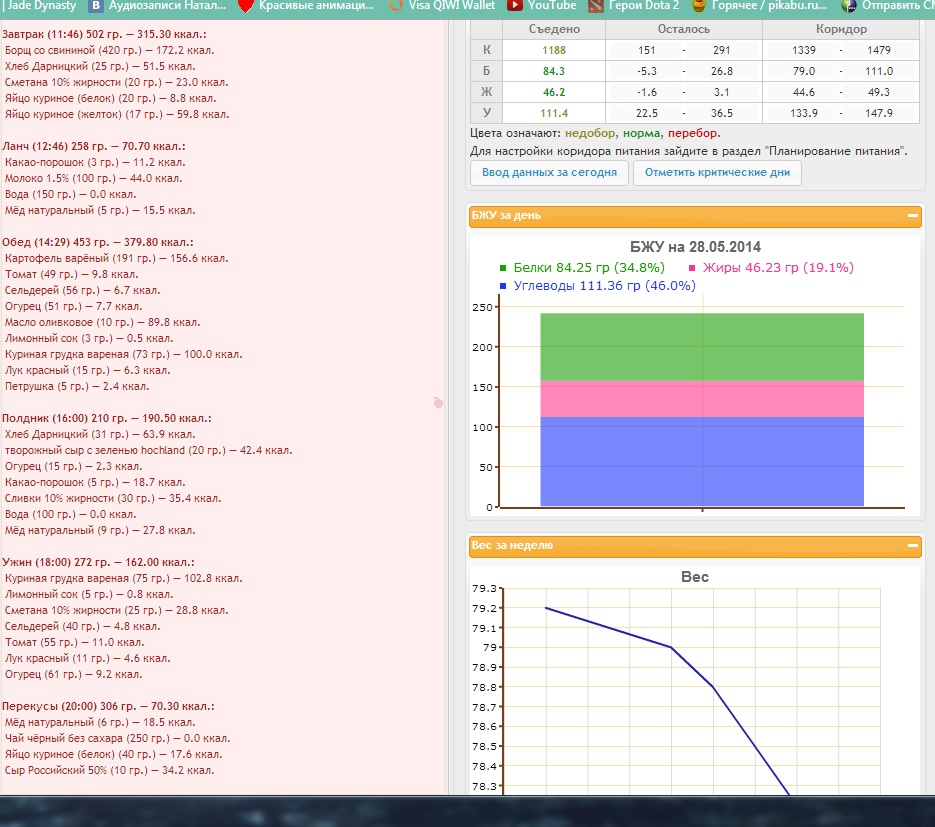The height and width of the screenshot is (827, 935).
Task: Toggle the pink Жиры legend swatch
Action: pos(693,268)
